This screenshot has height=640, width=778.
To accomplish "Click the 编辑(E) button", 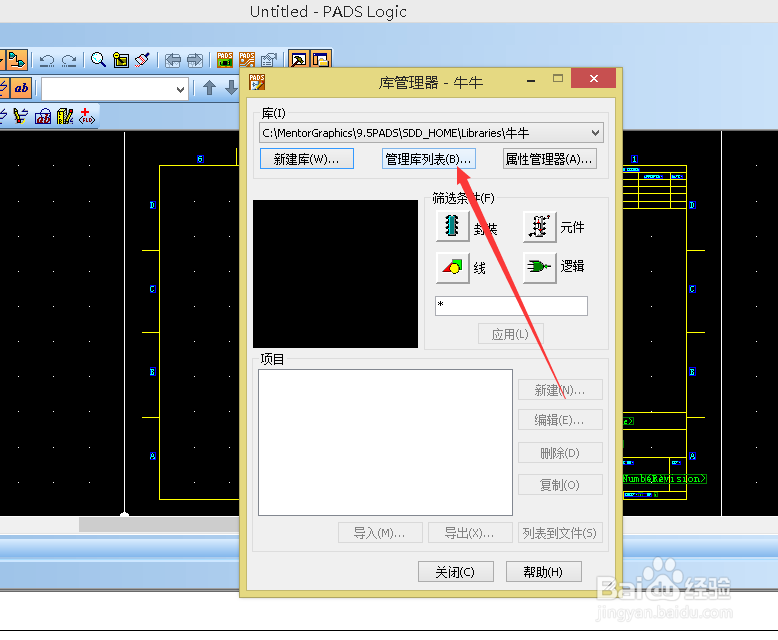I will pos(560,420).
